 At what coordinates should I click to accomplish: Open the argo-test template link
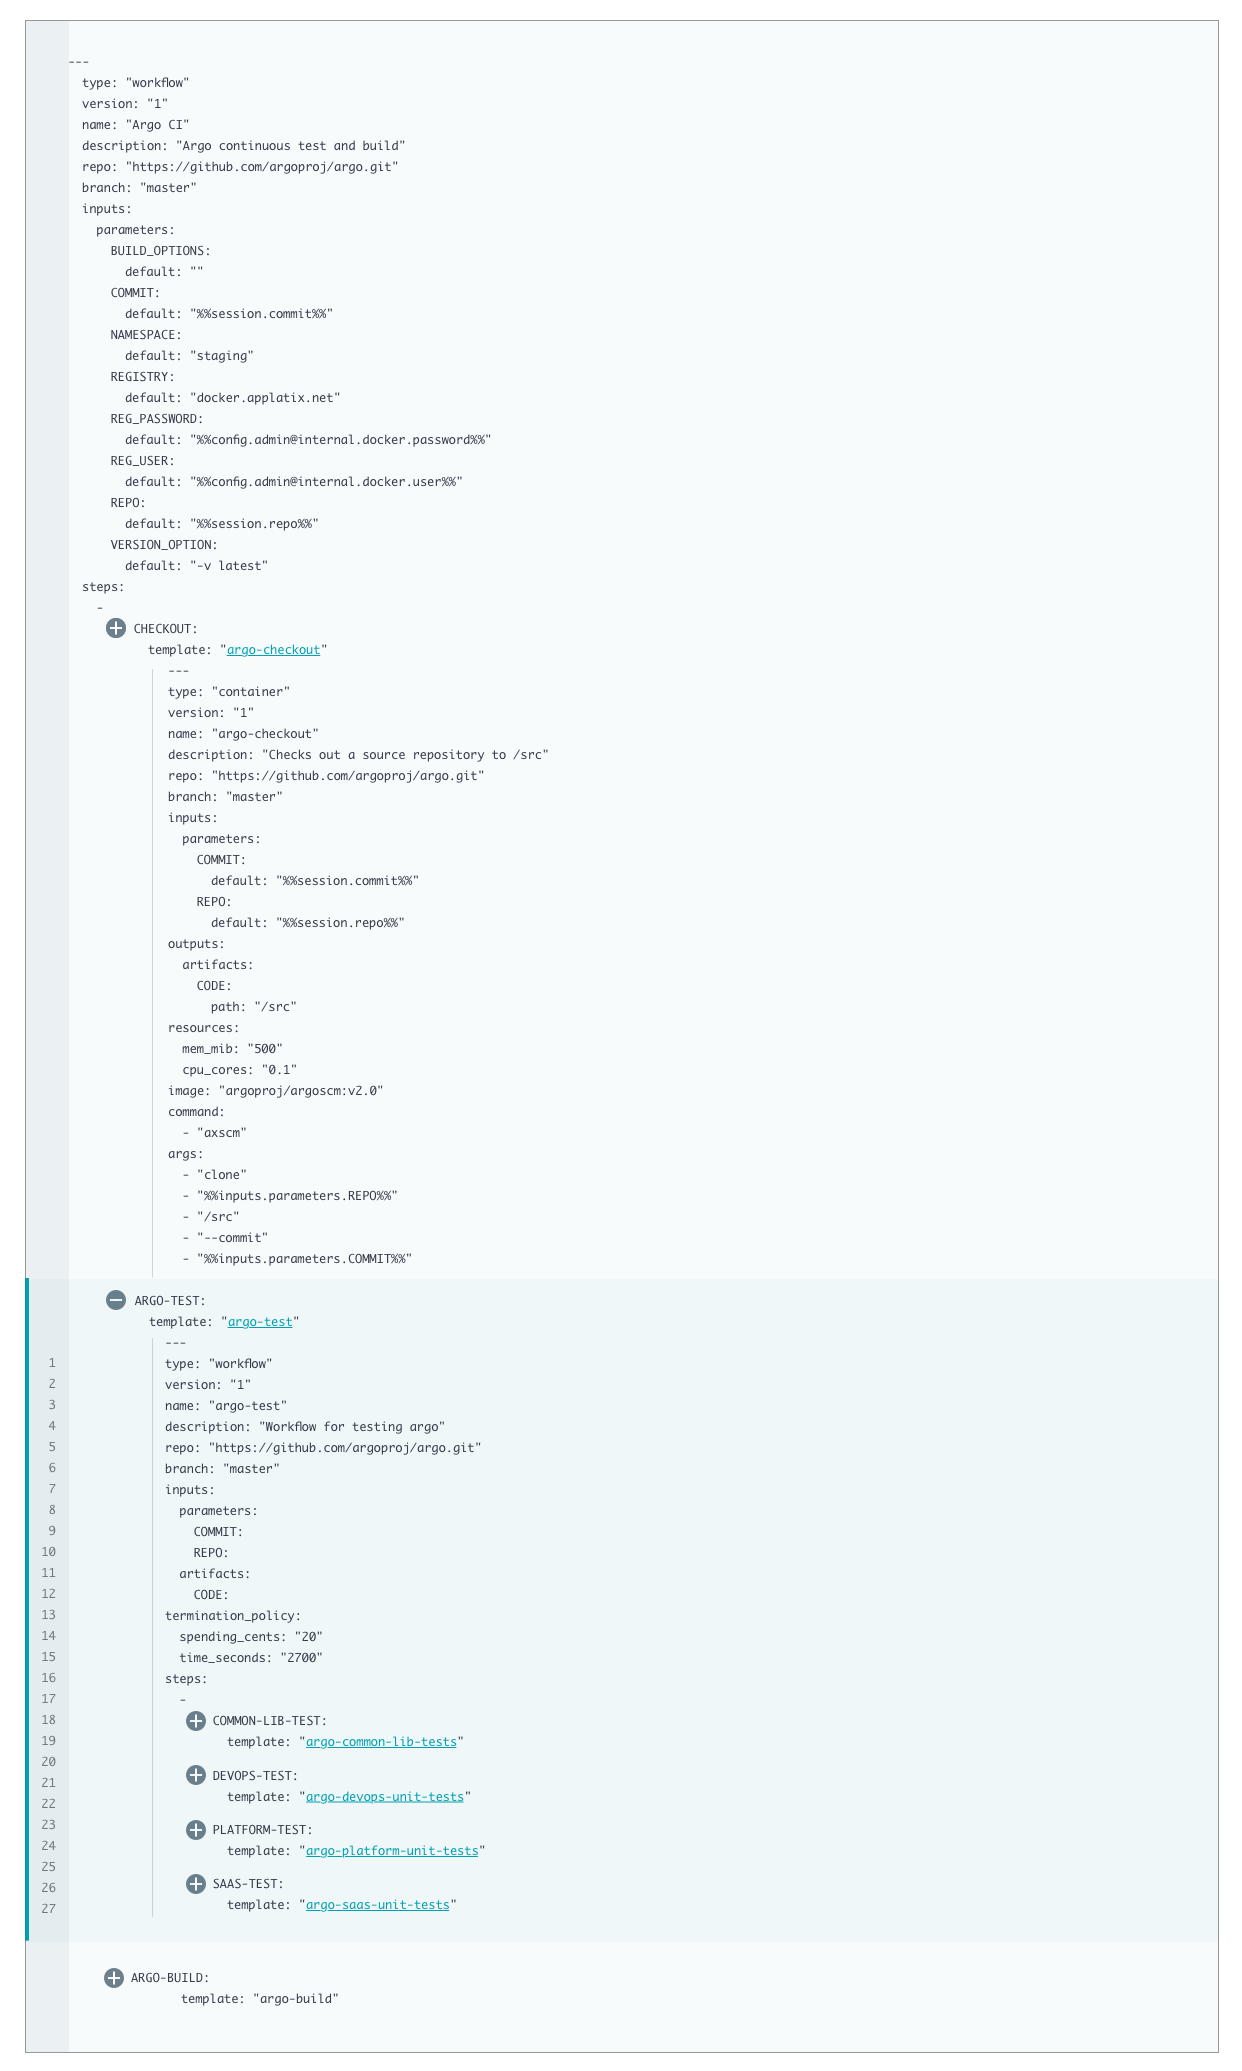click(x=261, y=1321)
